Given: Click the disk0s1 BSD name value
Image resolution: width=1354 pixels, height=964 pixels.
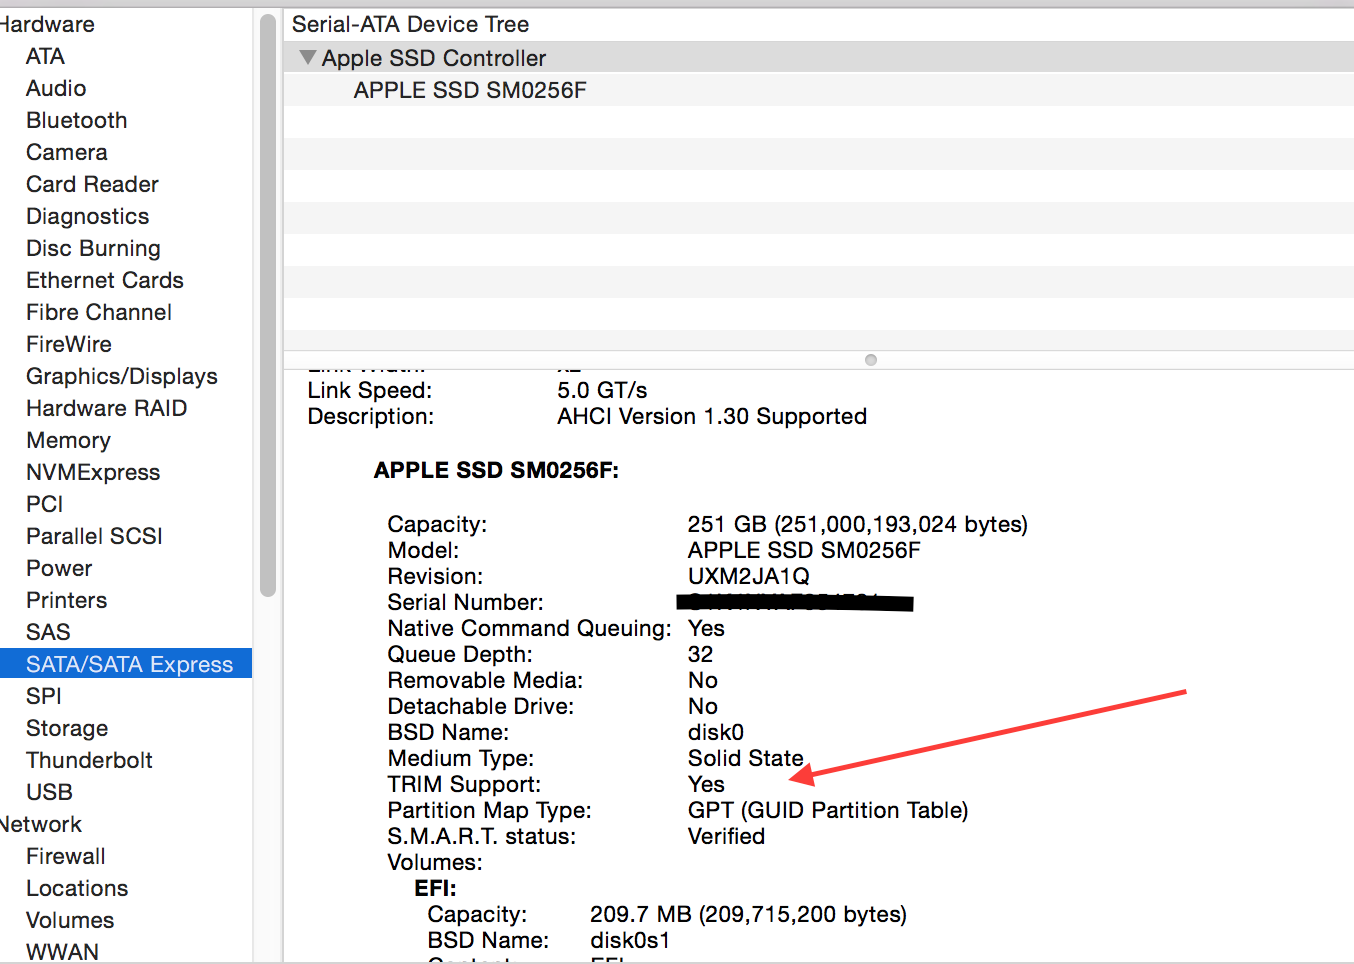Looking at the screenshot, I should pos(630,940).
